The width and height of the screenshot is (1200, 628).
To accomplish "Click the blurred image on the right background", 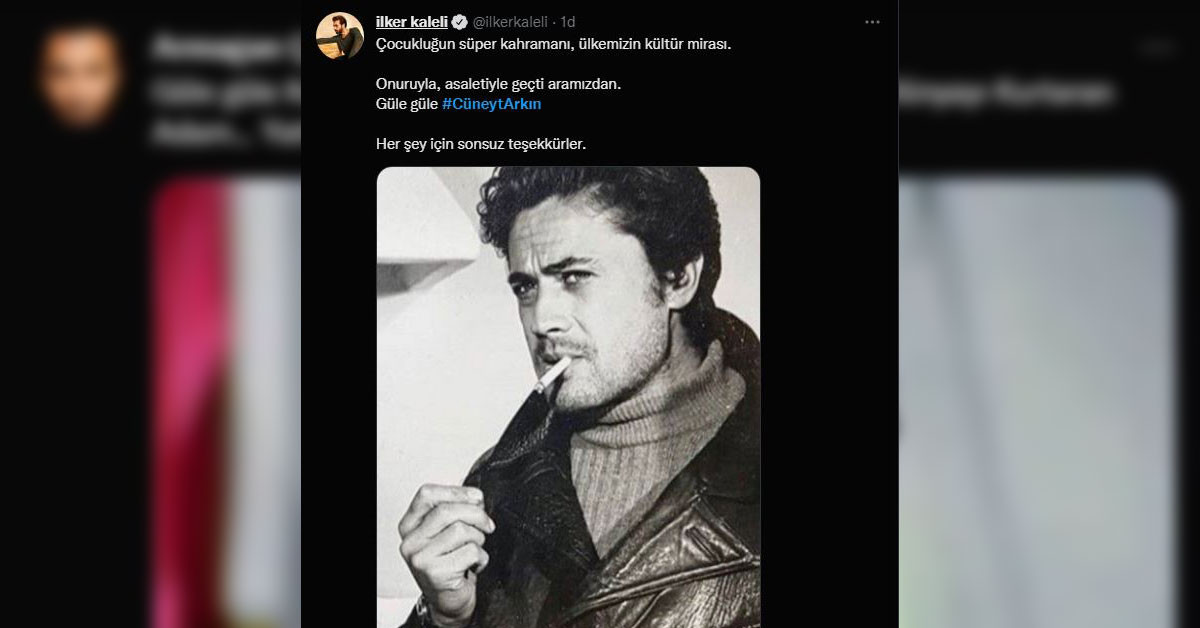I will (1040, 400).
